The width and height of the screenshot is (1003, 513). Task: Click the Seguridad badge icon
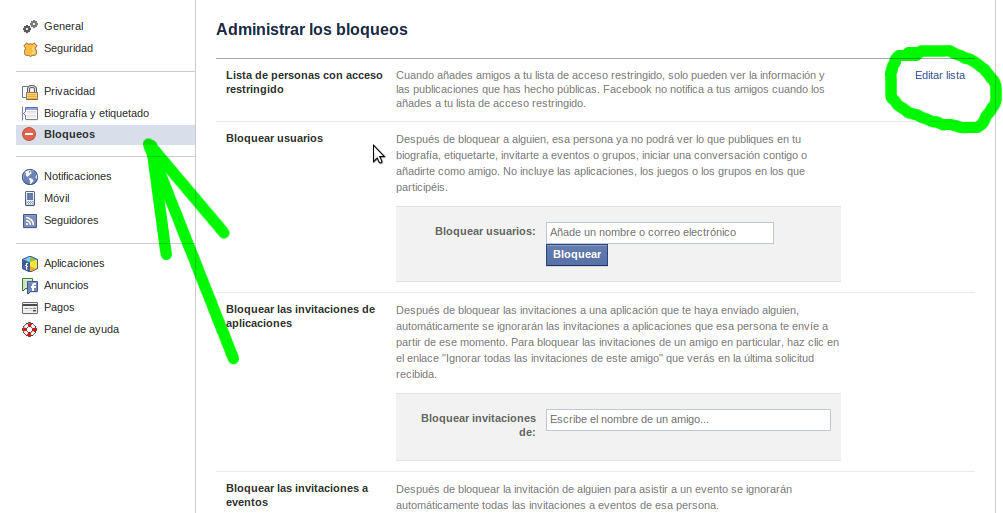[30, 48]
